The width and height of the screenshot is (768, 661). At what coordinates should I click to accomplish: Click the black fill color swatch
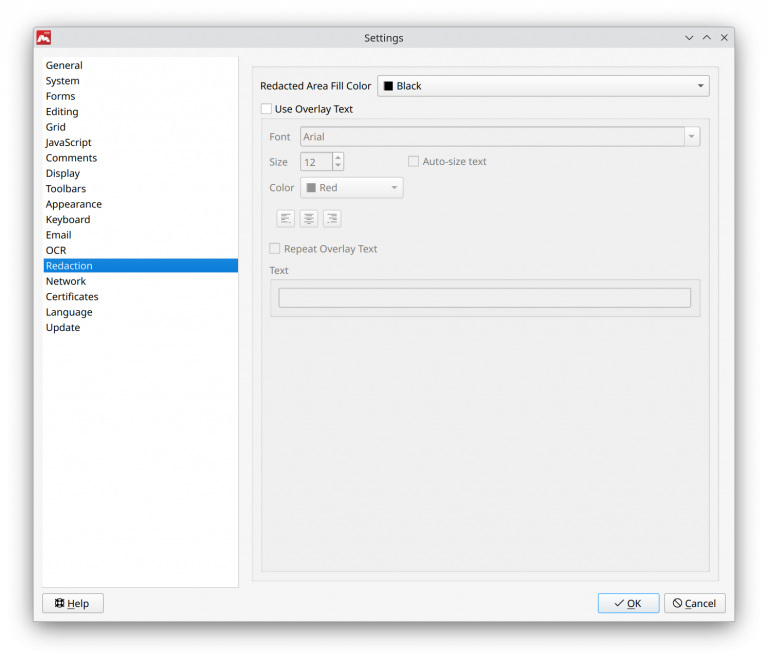click(x=388, y=86)
